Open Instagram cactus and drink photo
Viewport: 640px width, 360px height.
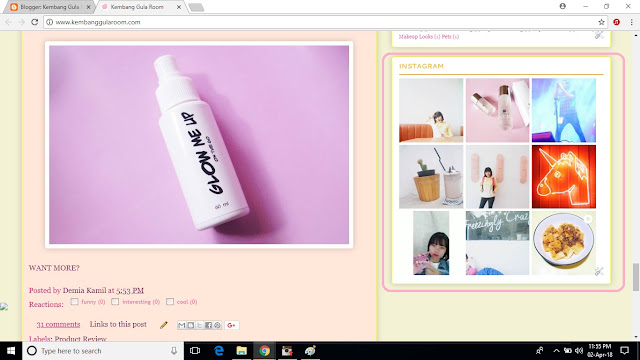coord(431,177)
